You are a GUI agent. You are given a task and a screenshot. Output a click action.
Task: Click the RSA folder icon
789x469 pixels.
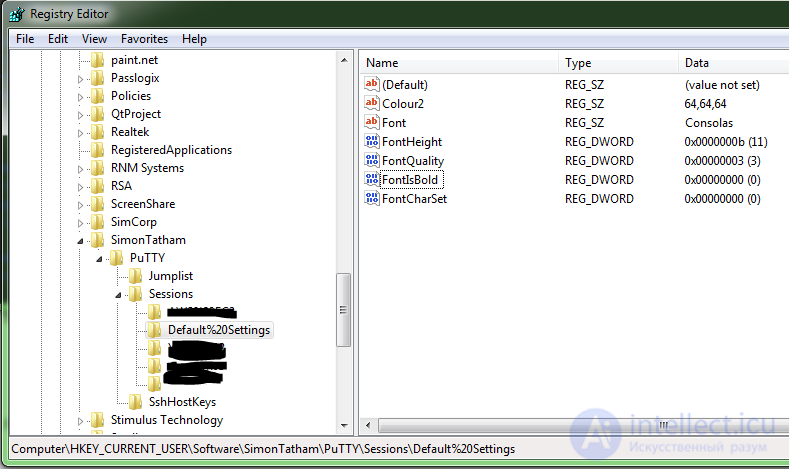click(x=98, y=186)
